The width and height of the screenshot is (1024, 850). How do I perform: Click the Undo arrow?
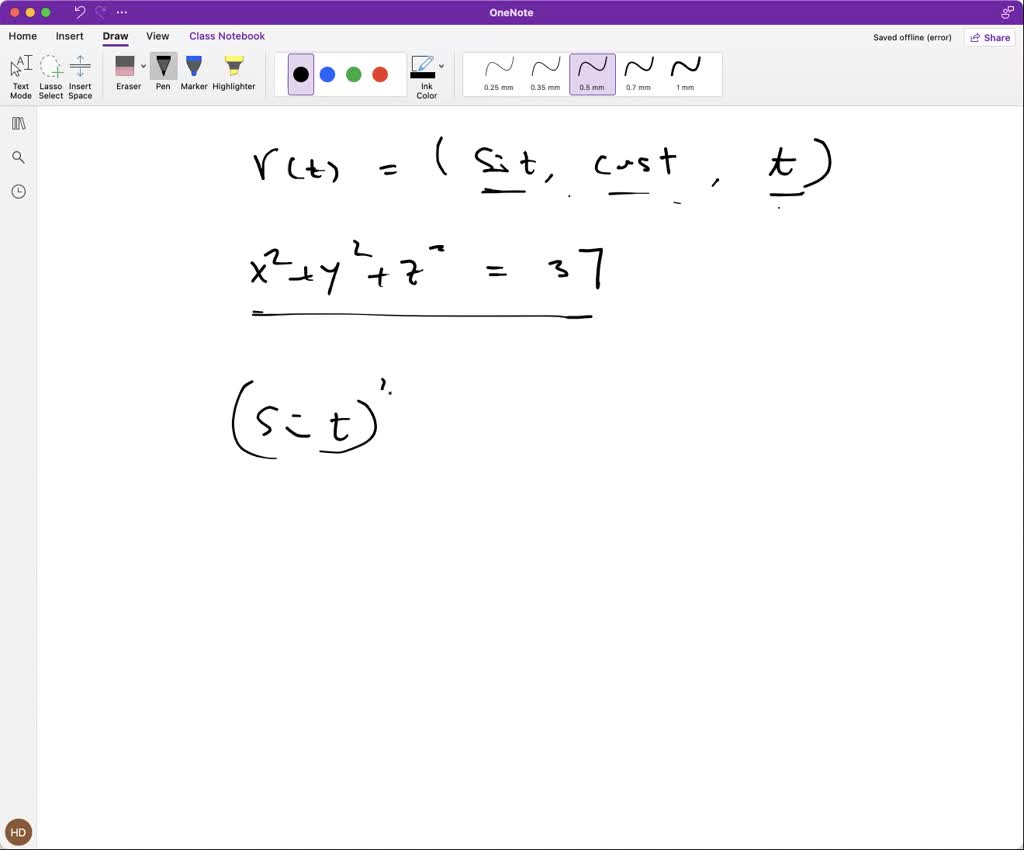tap(79, 12)
